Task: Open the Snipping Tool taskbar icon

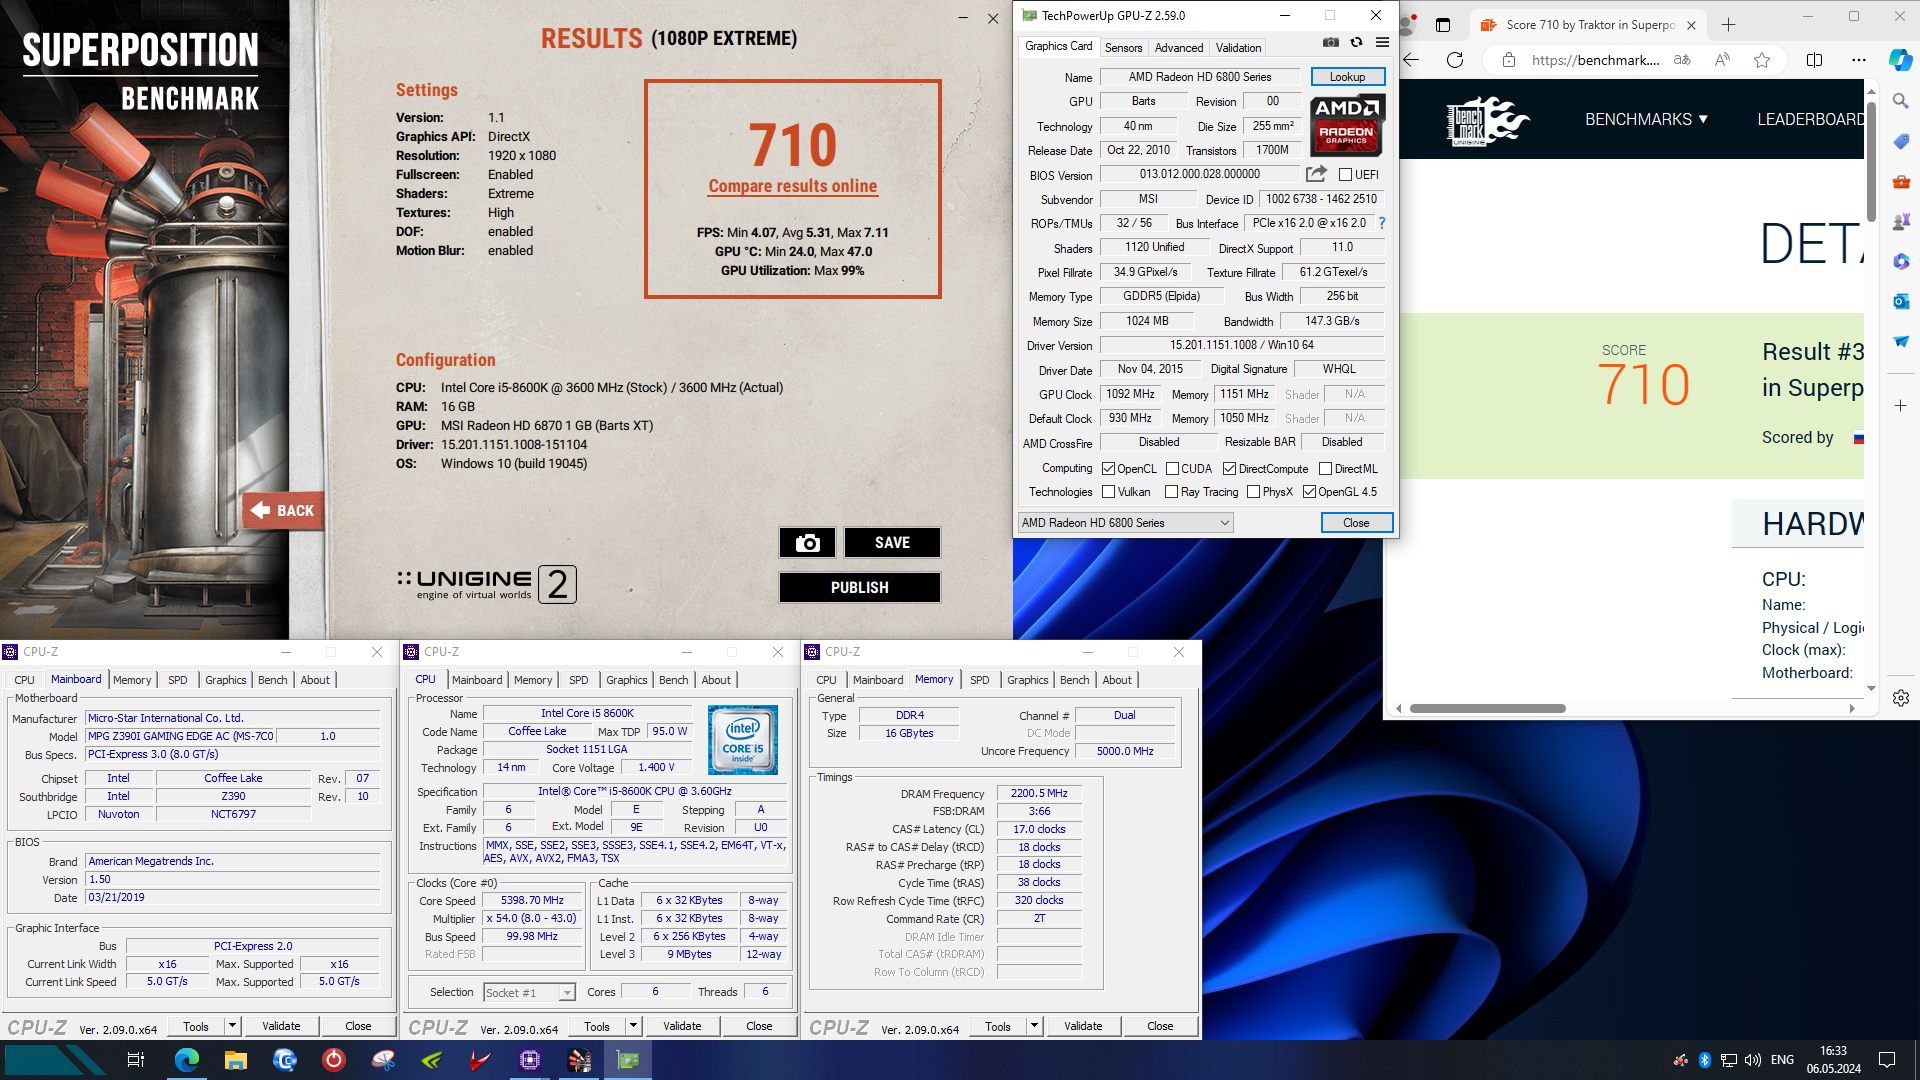Action: [383, 1060]
